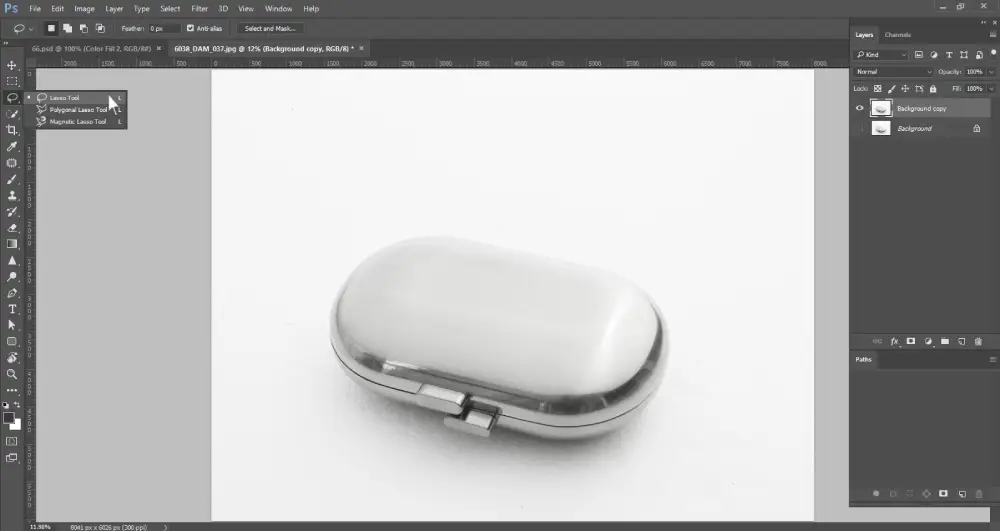Select the Zoom tool
The height and width of the screenshot is (531, 1000).
(x=12, y=374)
